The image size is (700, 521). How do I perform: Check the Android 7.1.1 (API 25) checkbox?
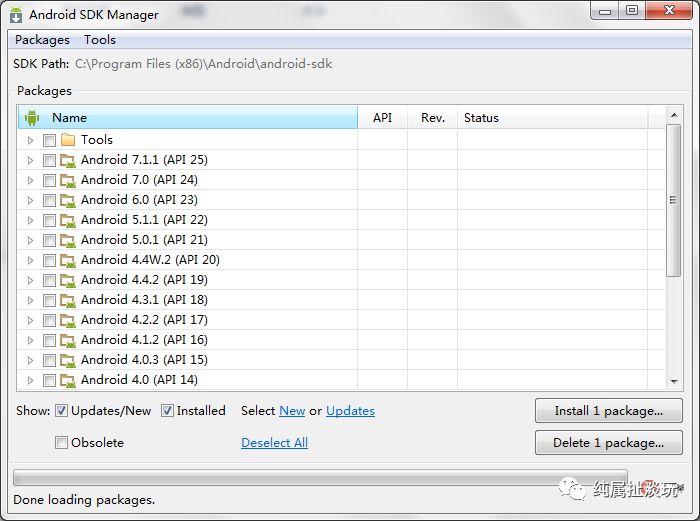pos(49,160)
